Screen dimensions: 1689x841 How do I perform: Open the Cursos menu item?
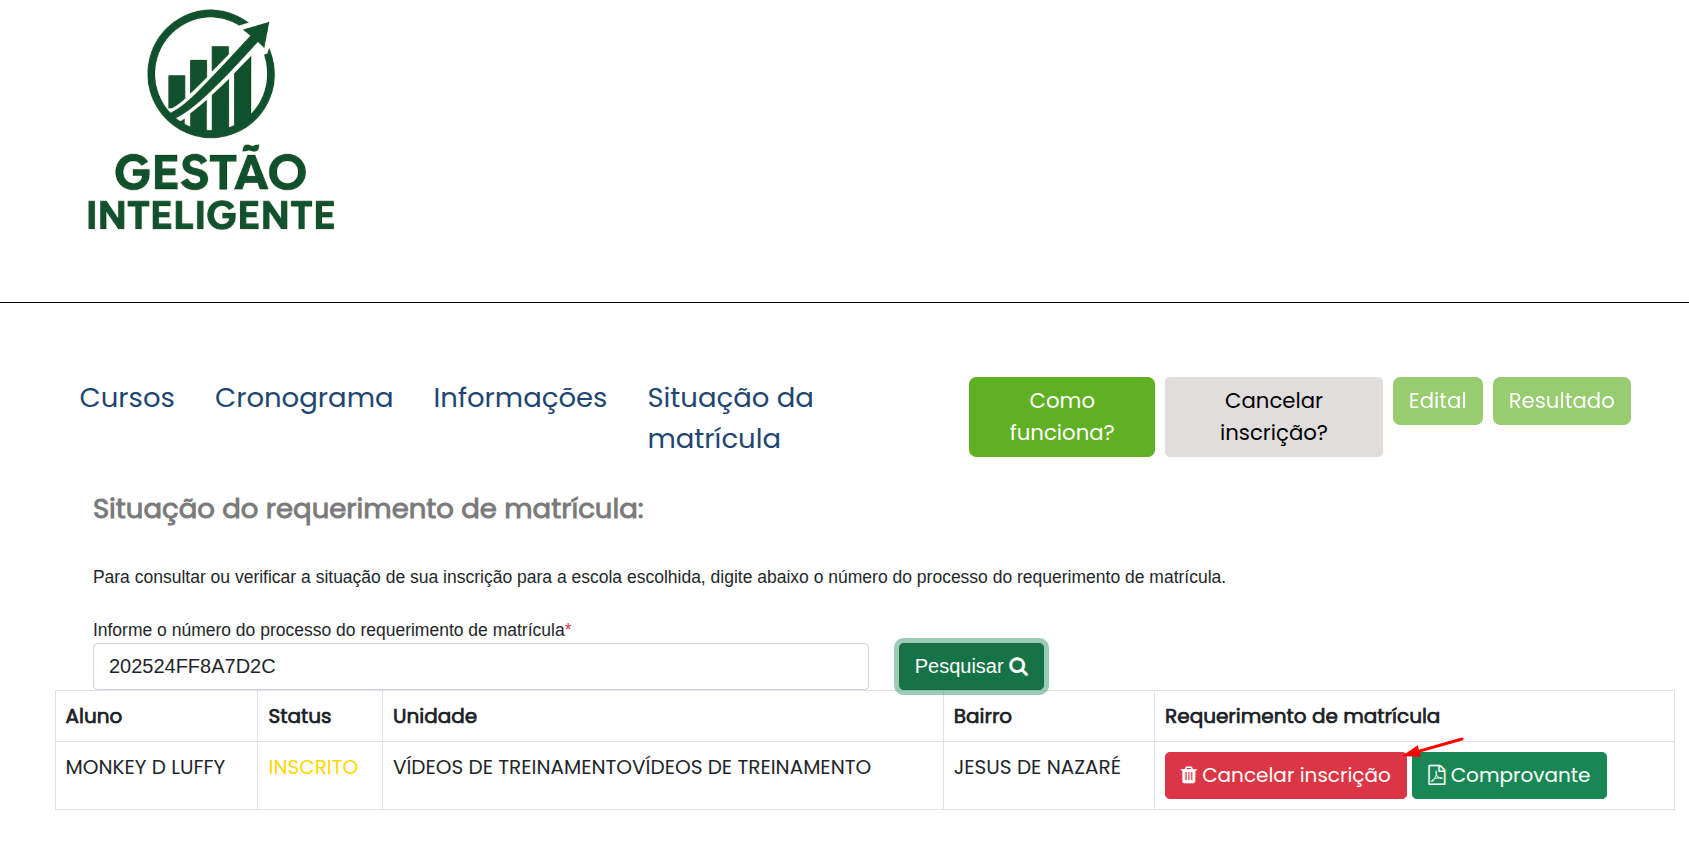[127, 398]
